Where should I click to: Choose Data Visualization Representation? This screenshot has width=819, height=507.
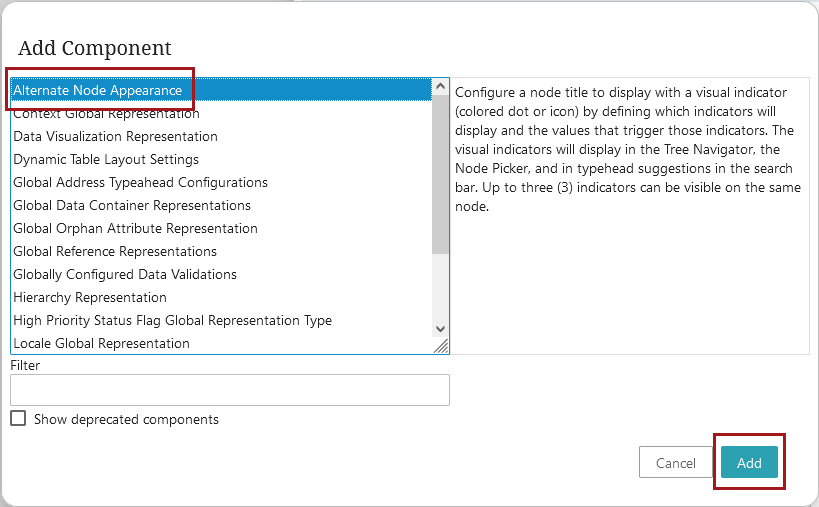(x=221, y=136)
